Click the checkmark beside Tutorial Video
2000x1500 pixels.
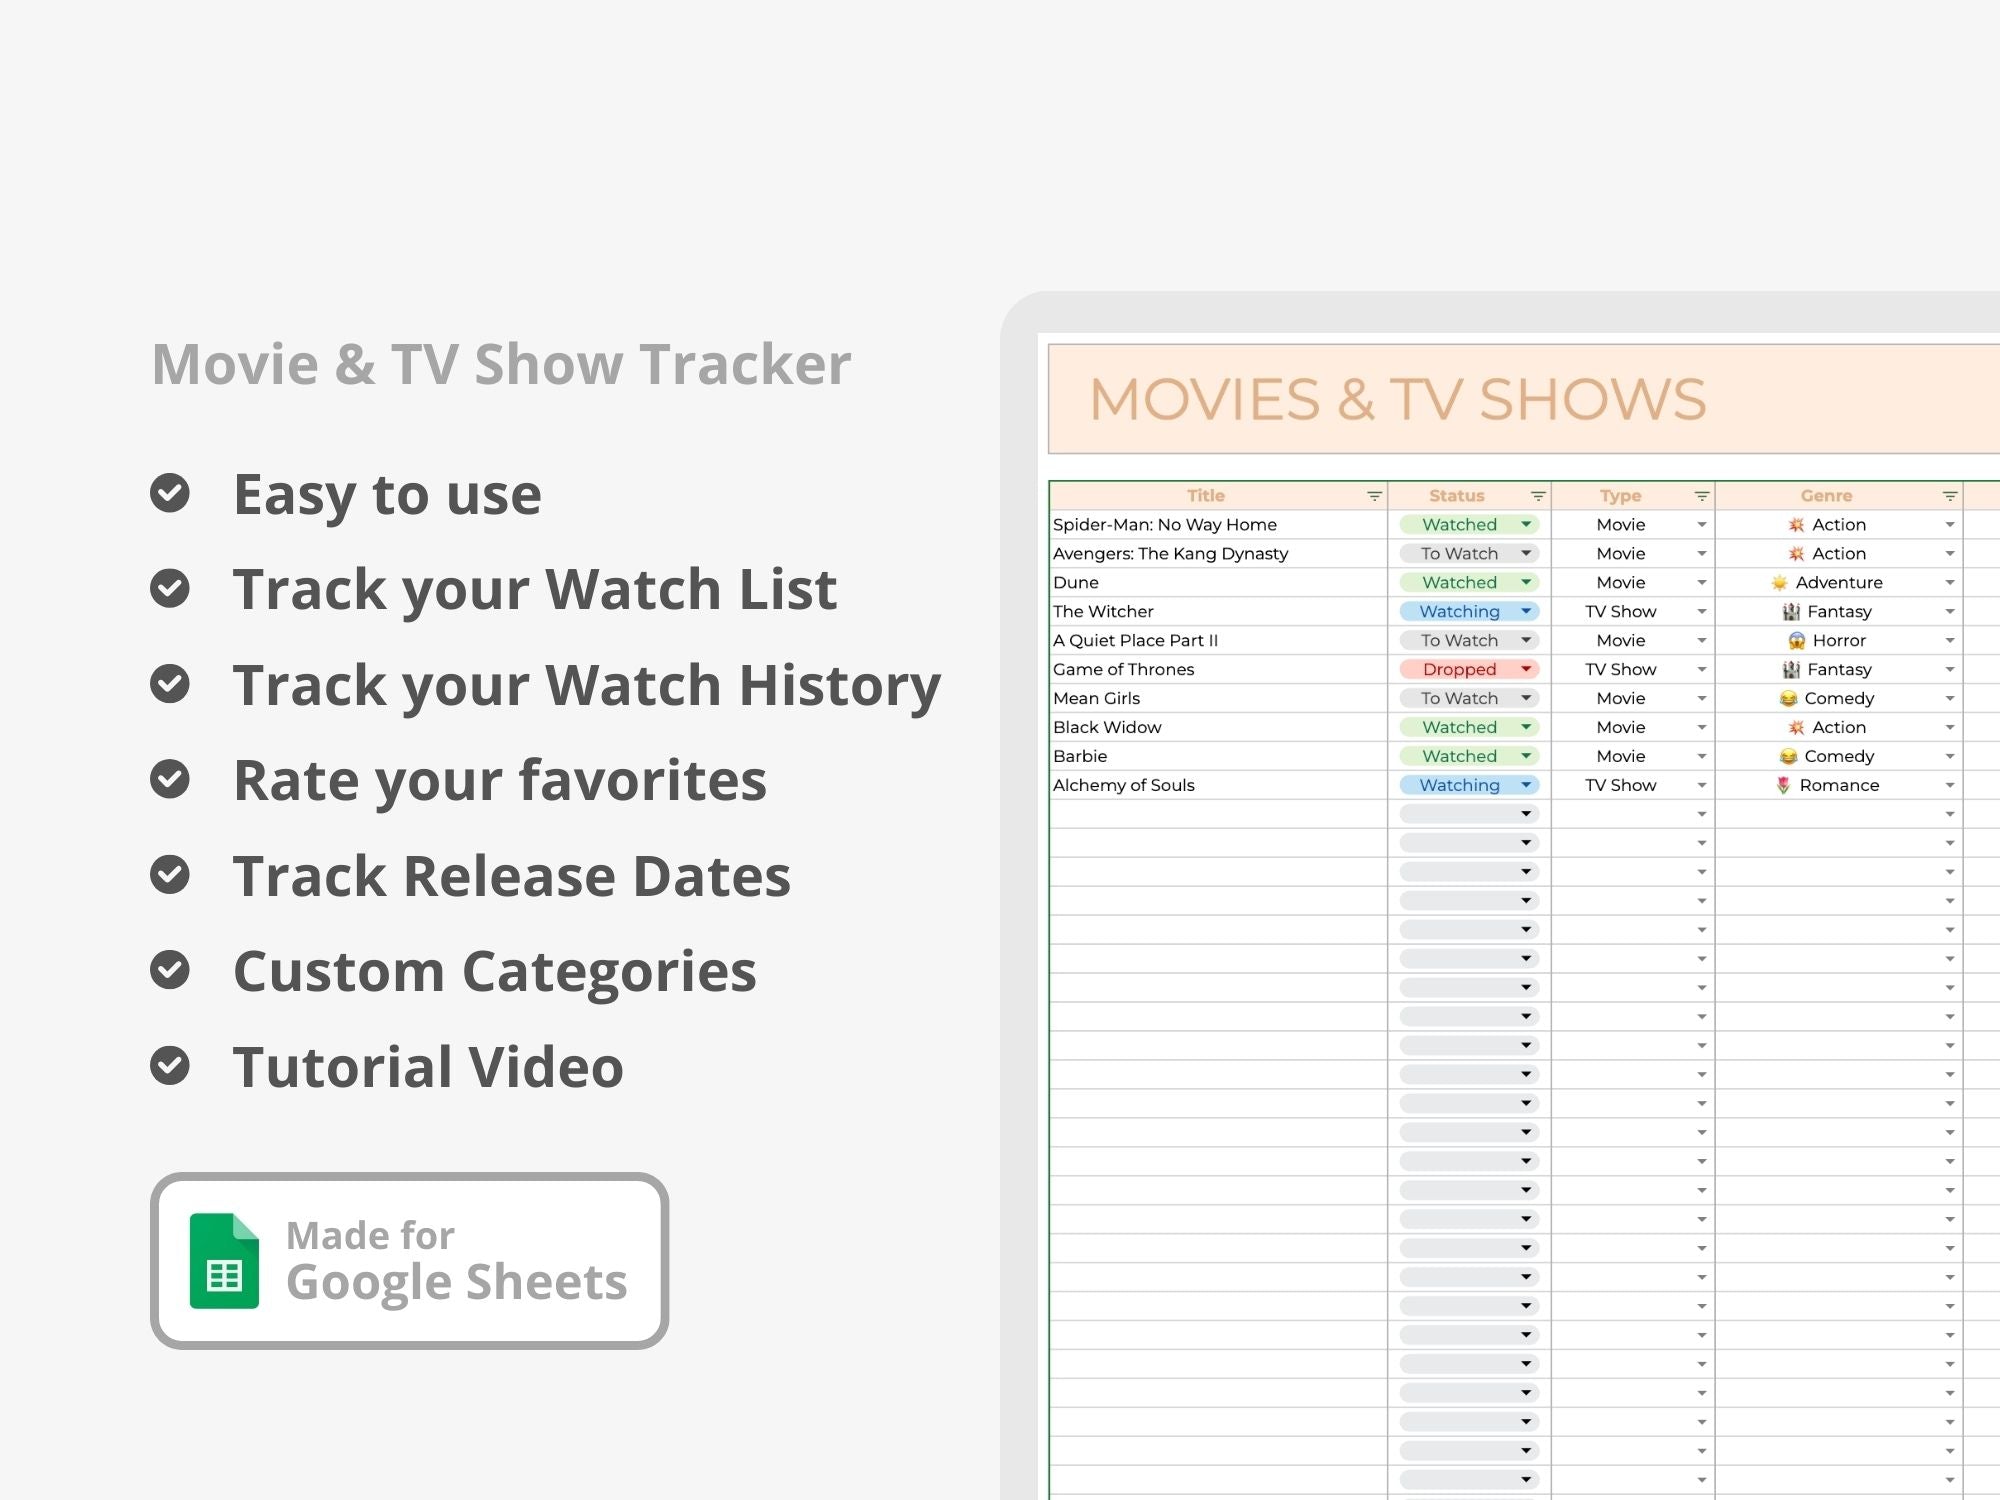coord(170,1065)
